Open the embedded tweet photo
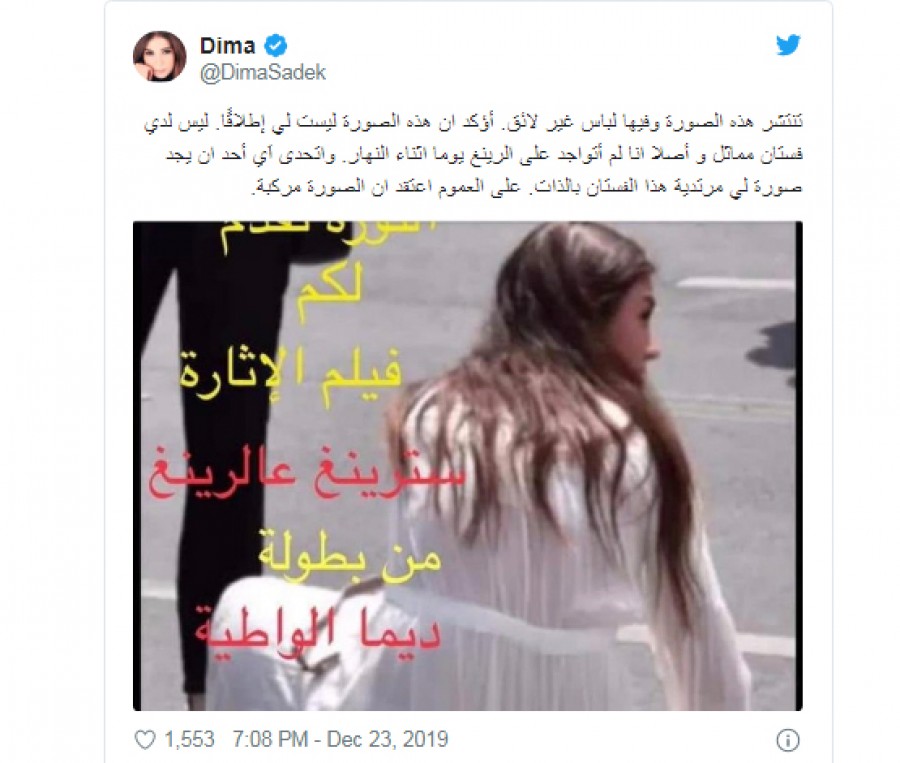 click(x=468, y=466)
